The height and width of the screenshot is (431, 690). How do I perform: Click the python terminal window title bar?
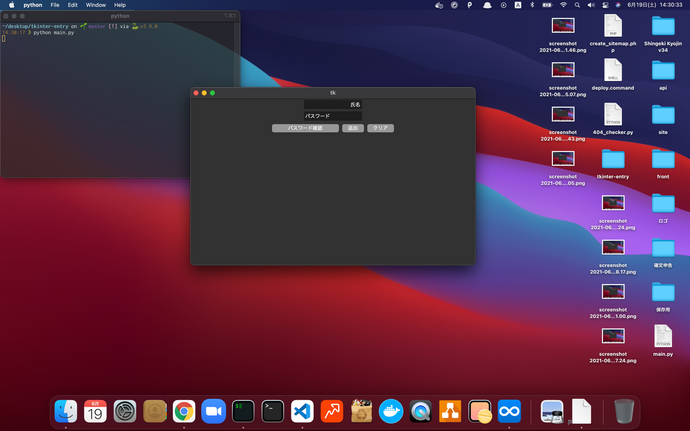pyautogui.click(x=120, y=16)
